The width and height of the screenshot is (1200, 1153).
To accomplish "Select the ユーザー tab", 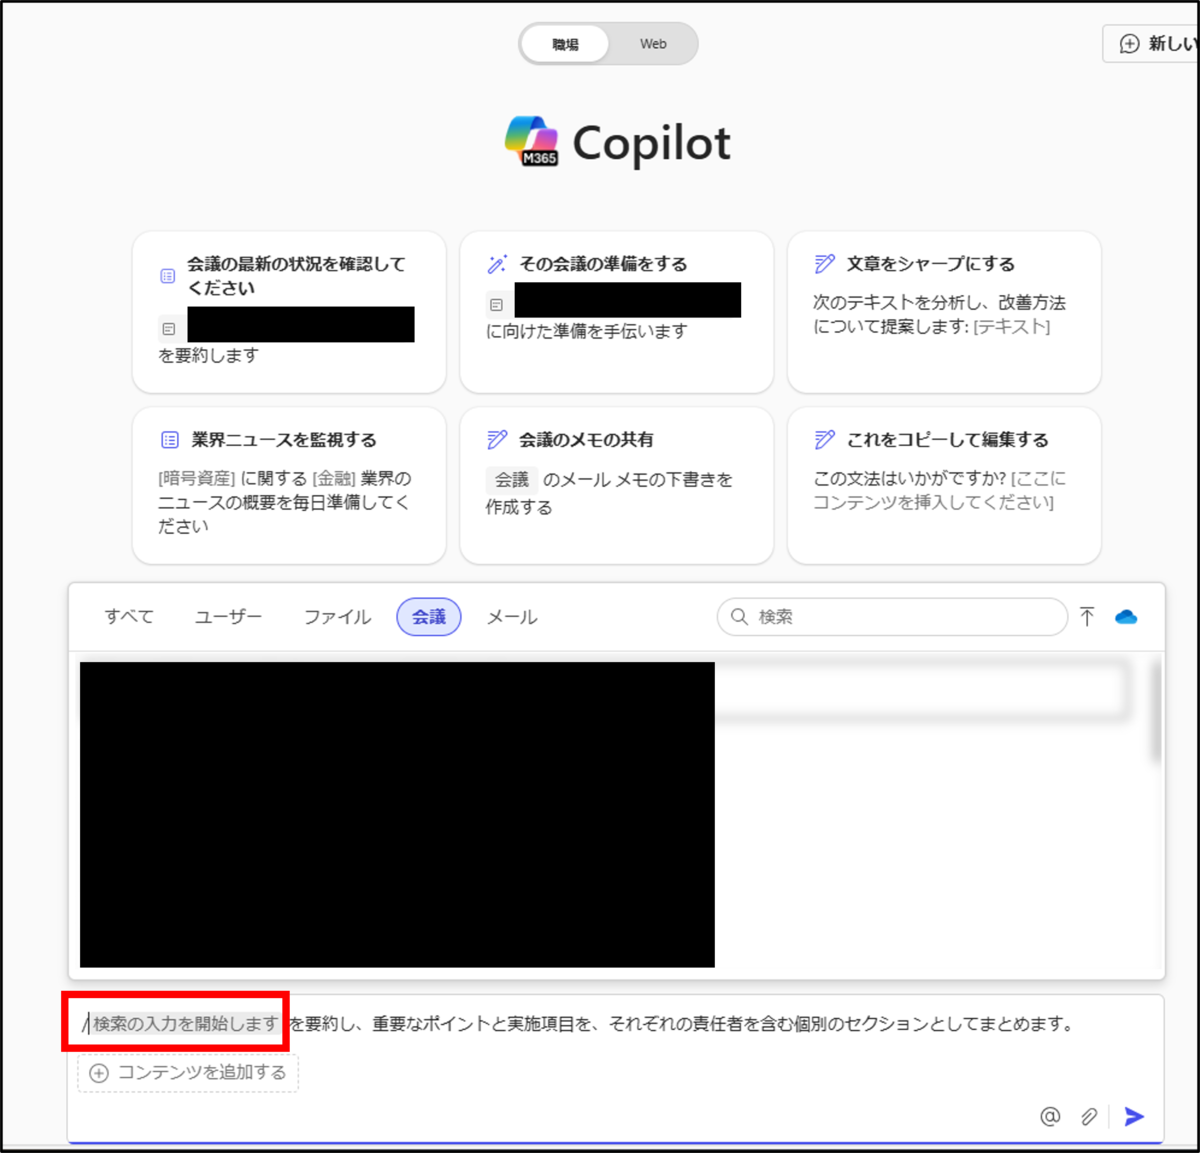I will point(228,617).
